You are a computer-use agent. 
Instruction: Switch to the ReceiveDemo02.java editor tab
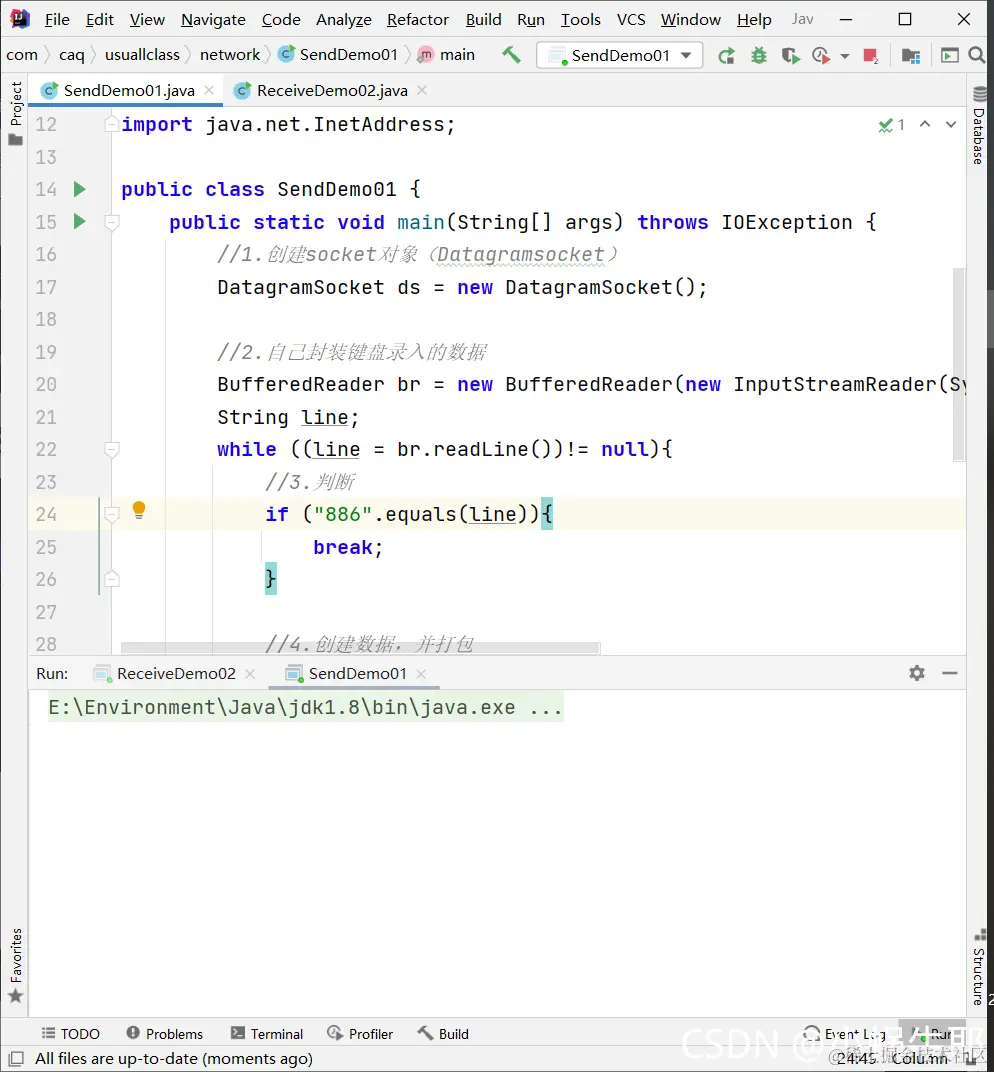332,90
